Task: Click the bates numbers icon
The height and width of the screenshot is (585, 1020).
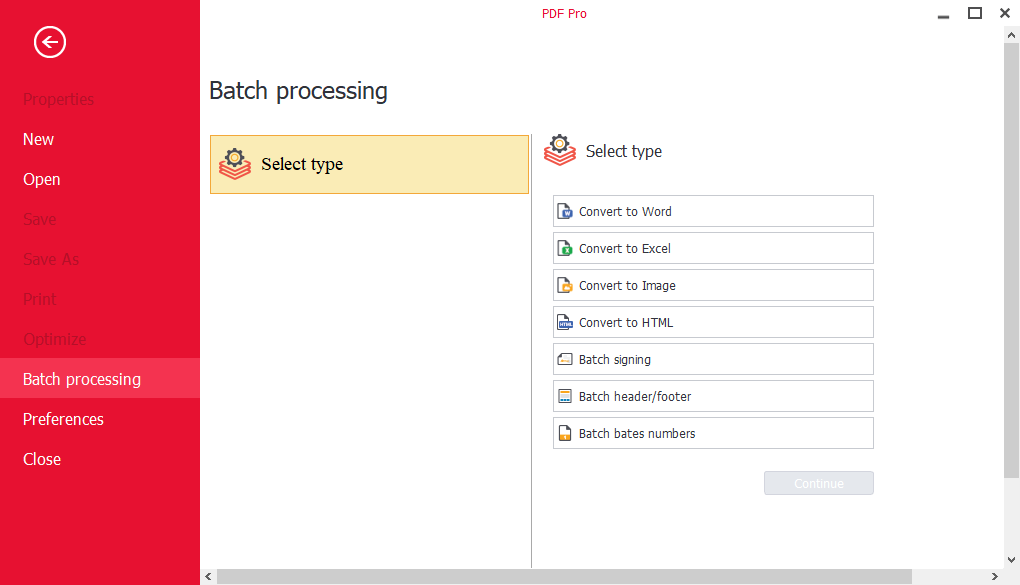Action: pyautogui.click(x=565, y=433)
